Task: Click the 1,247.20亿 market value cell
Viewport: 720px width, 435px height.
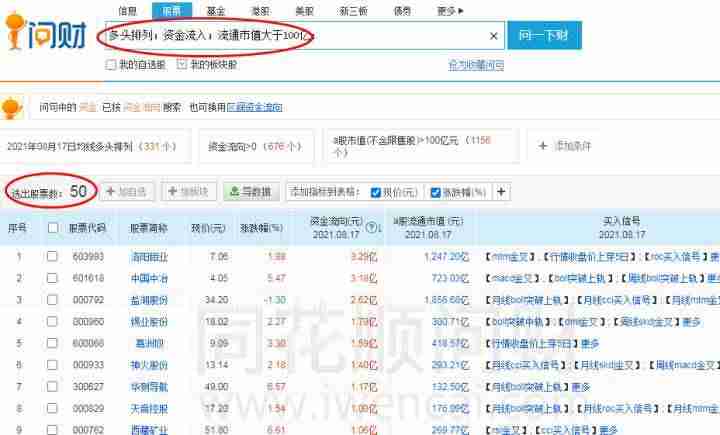Action: tap(446, 257)
